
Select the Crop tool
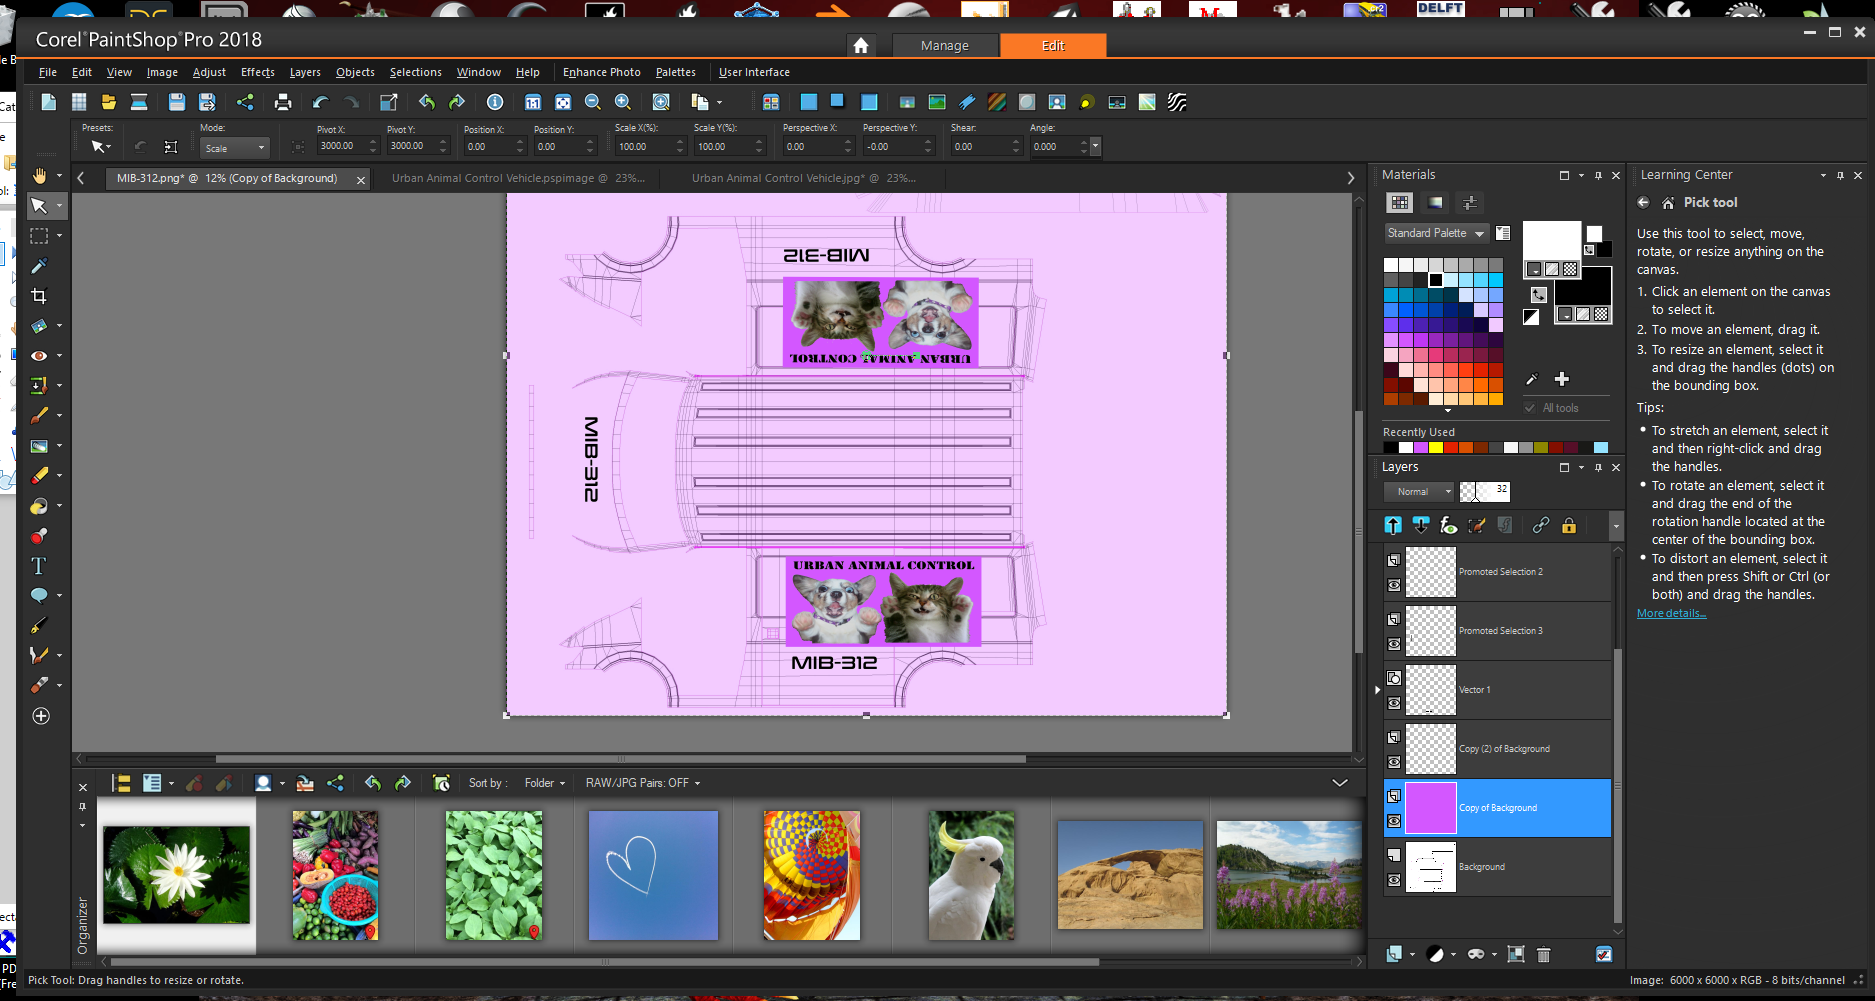[x=39, y=296]
